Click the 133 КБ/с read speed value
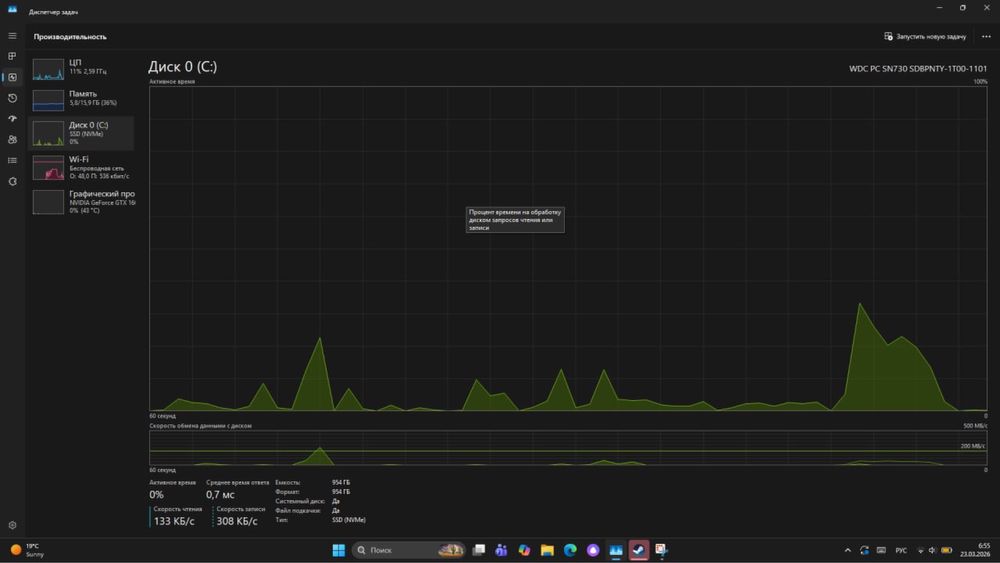 174,521
